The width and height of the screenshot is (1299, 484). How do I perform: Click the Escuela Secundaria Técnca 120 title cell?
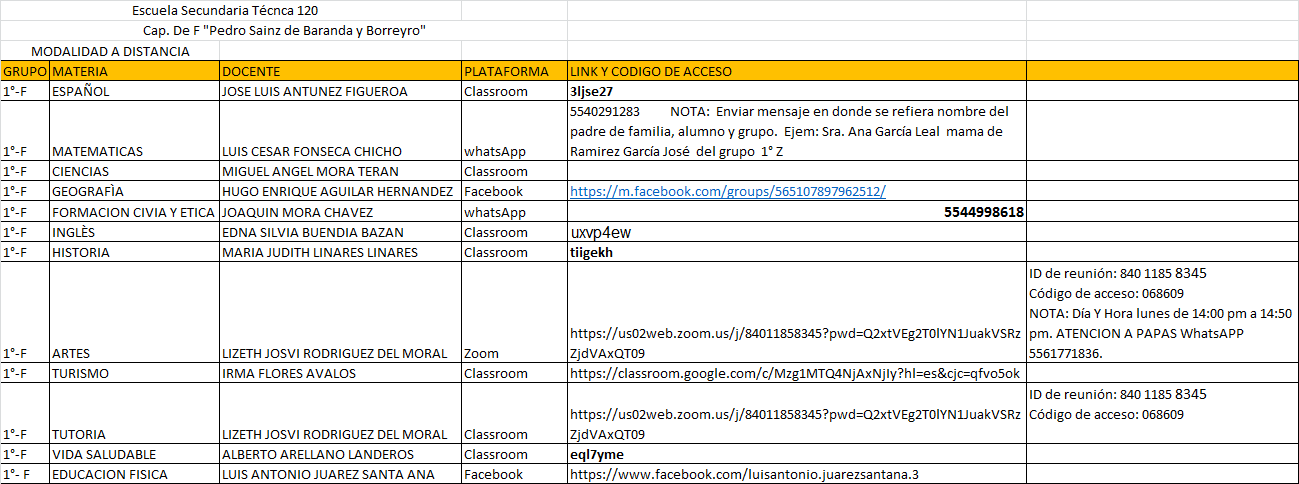click(x=225, y=11)
